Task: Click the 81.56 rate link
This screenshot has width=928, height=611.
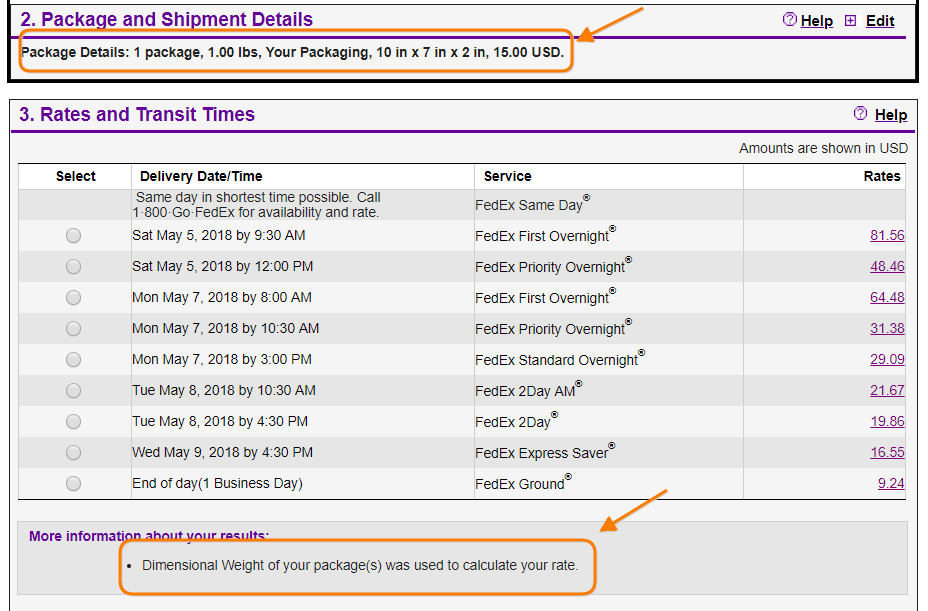Action: click(886, 235)
